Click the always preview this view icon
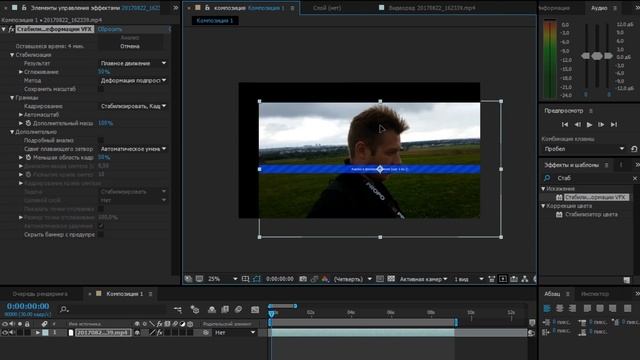 (188, 279)
